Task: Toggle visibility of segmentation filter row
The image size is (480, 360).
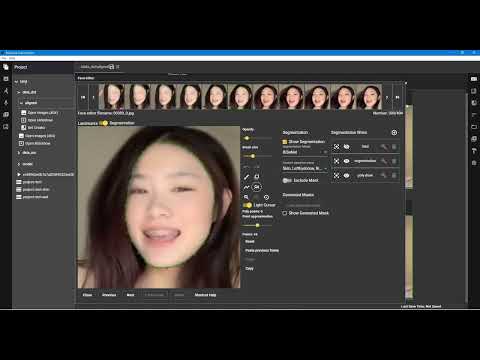Action: [347, 161]
